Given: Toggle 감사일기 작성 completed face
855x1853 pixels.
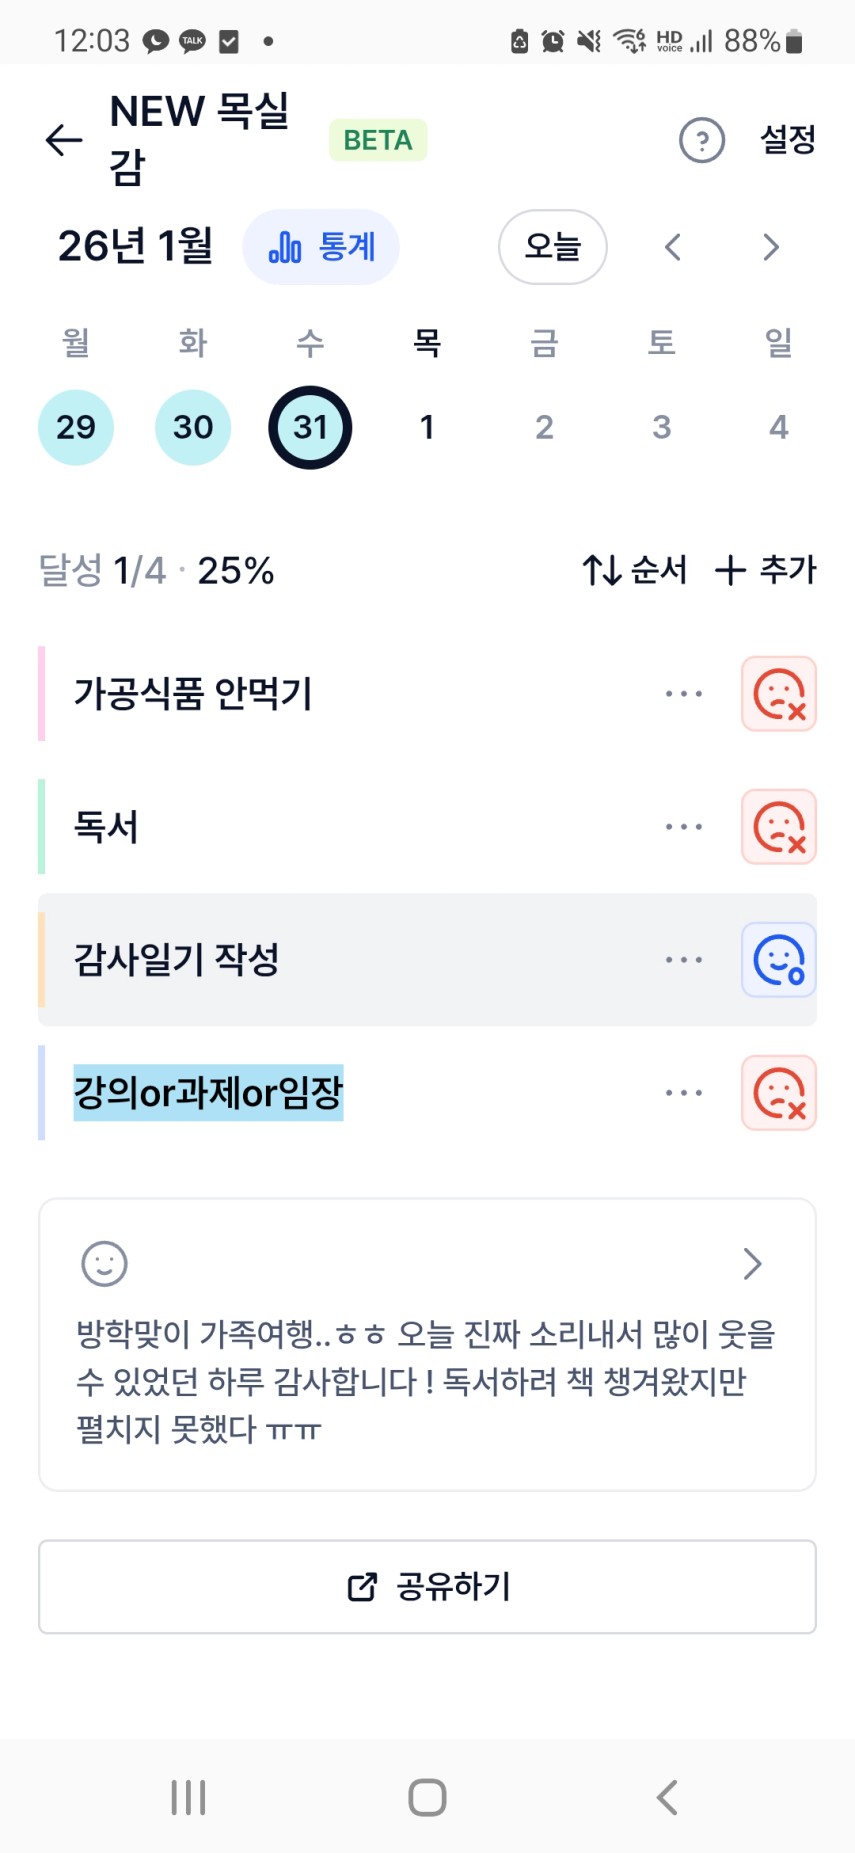Looking at the screenshot, I should click(x=778, y=960).
